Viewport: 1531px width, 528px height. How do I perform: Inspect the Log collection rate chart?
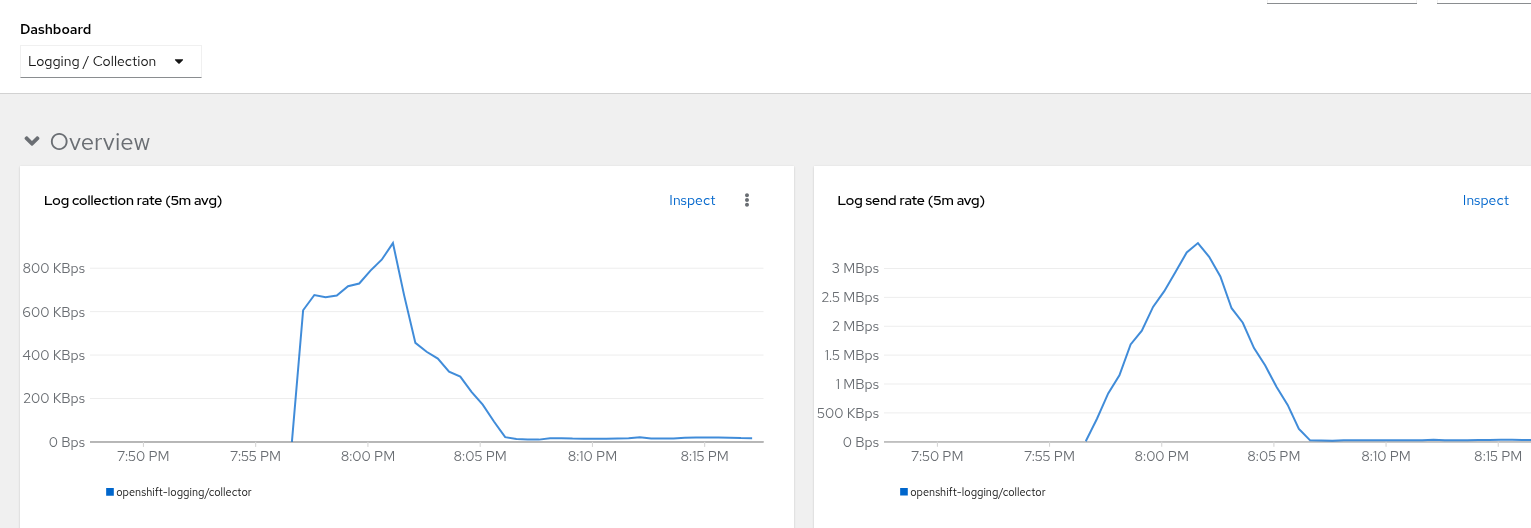coord(692,200)
